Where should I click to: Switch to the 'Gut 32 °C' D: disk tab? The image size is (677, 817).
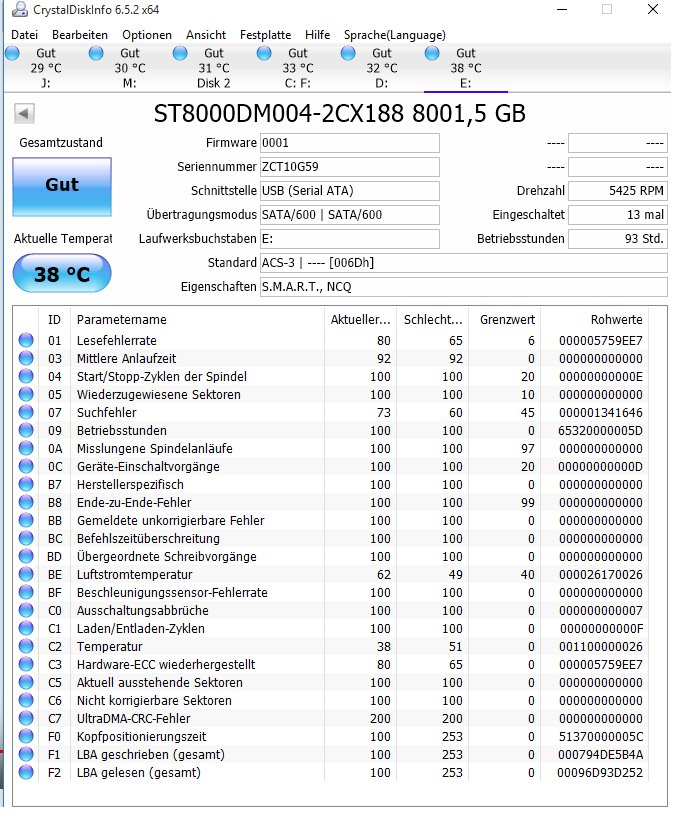click(381, 68)
